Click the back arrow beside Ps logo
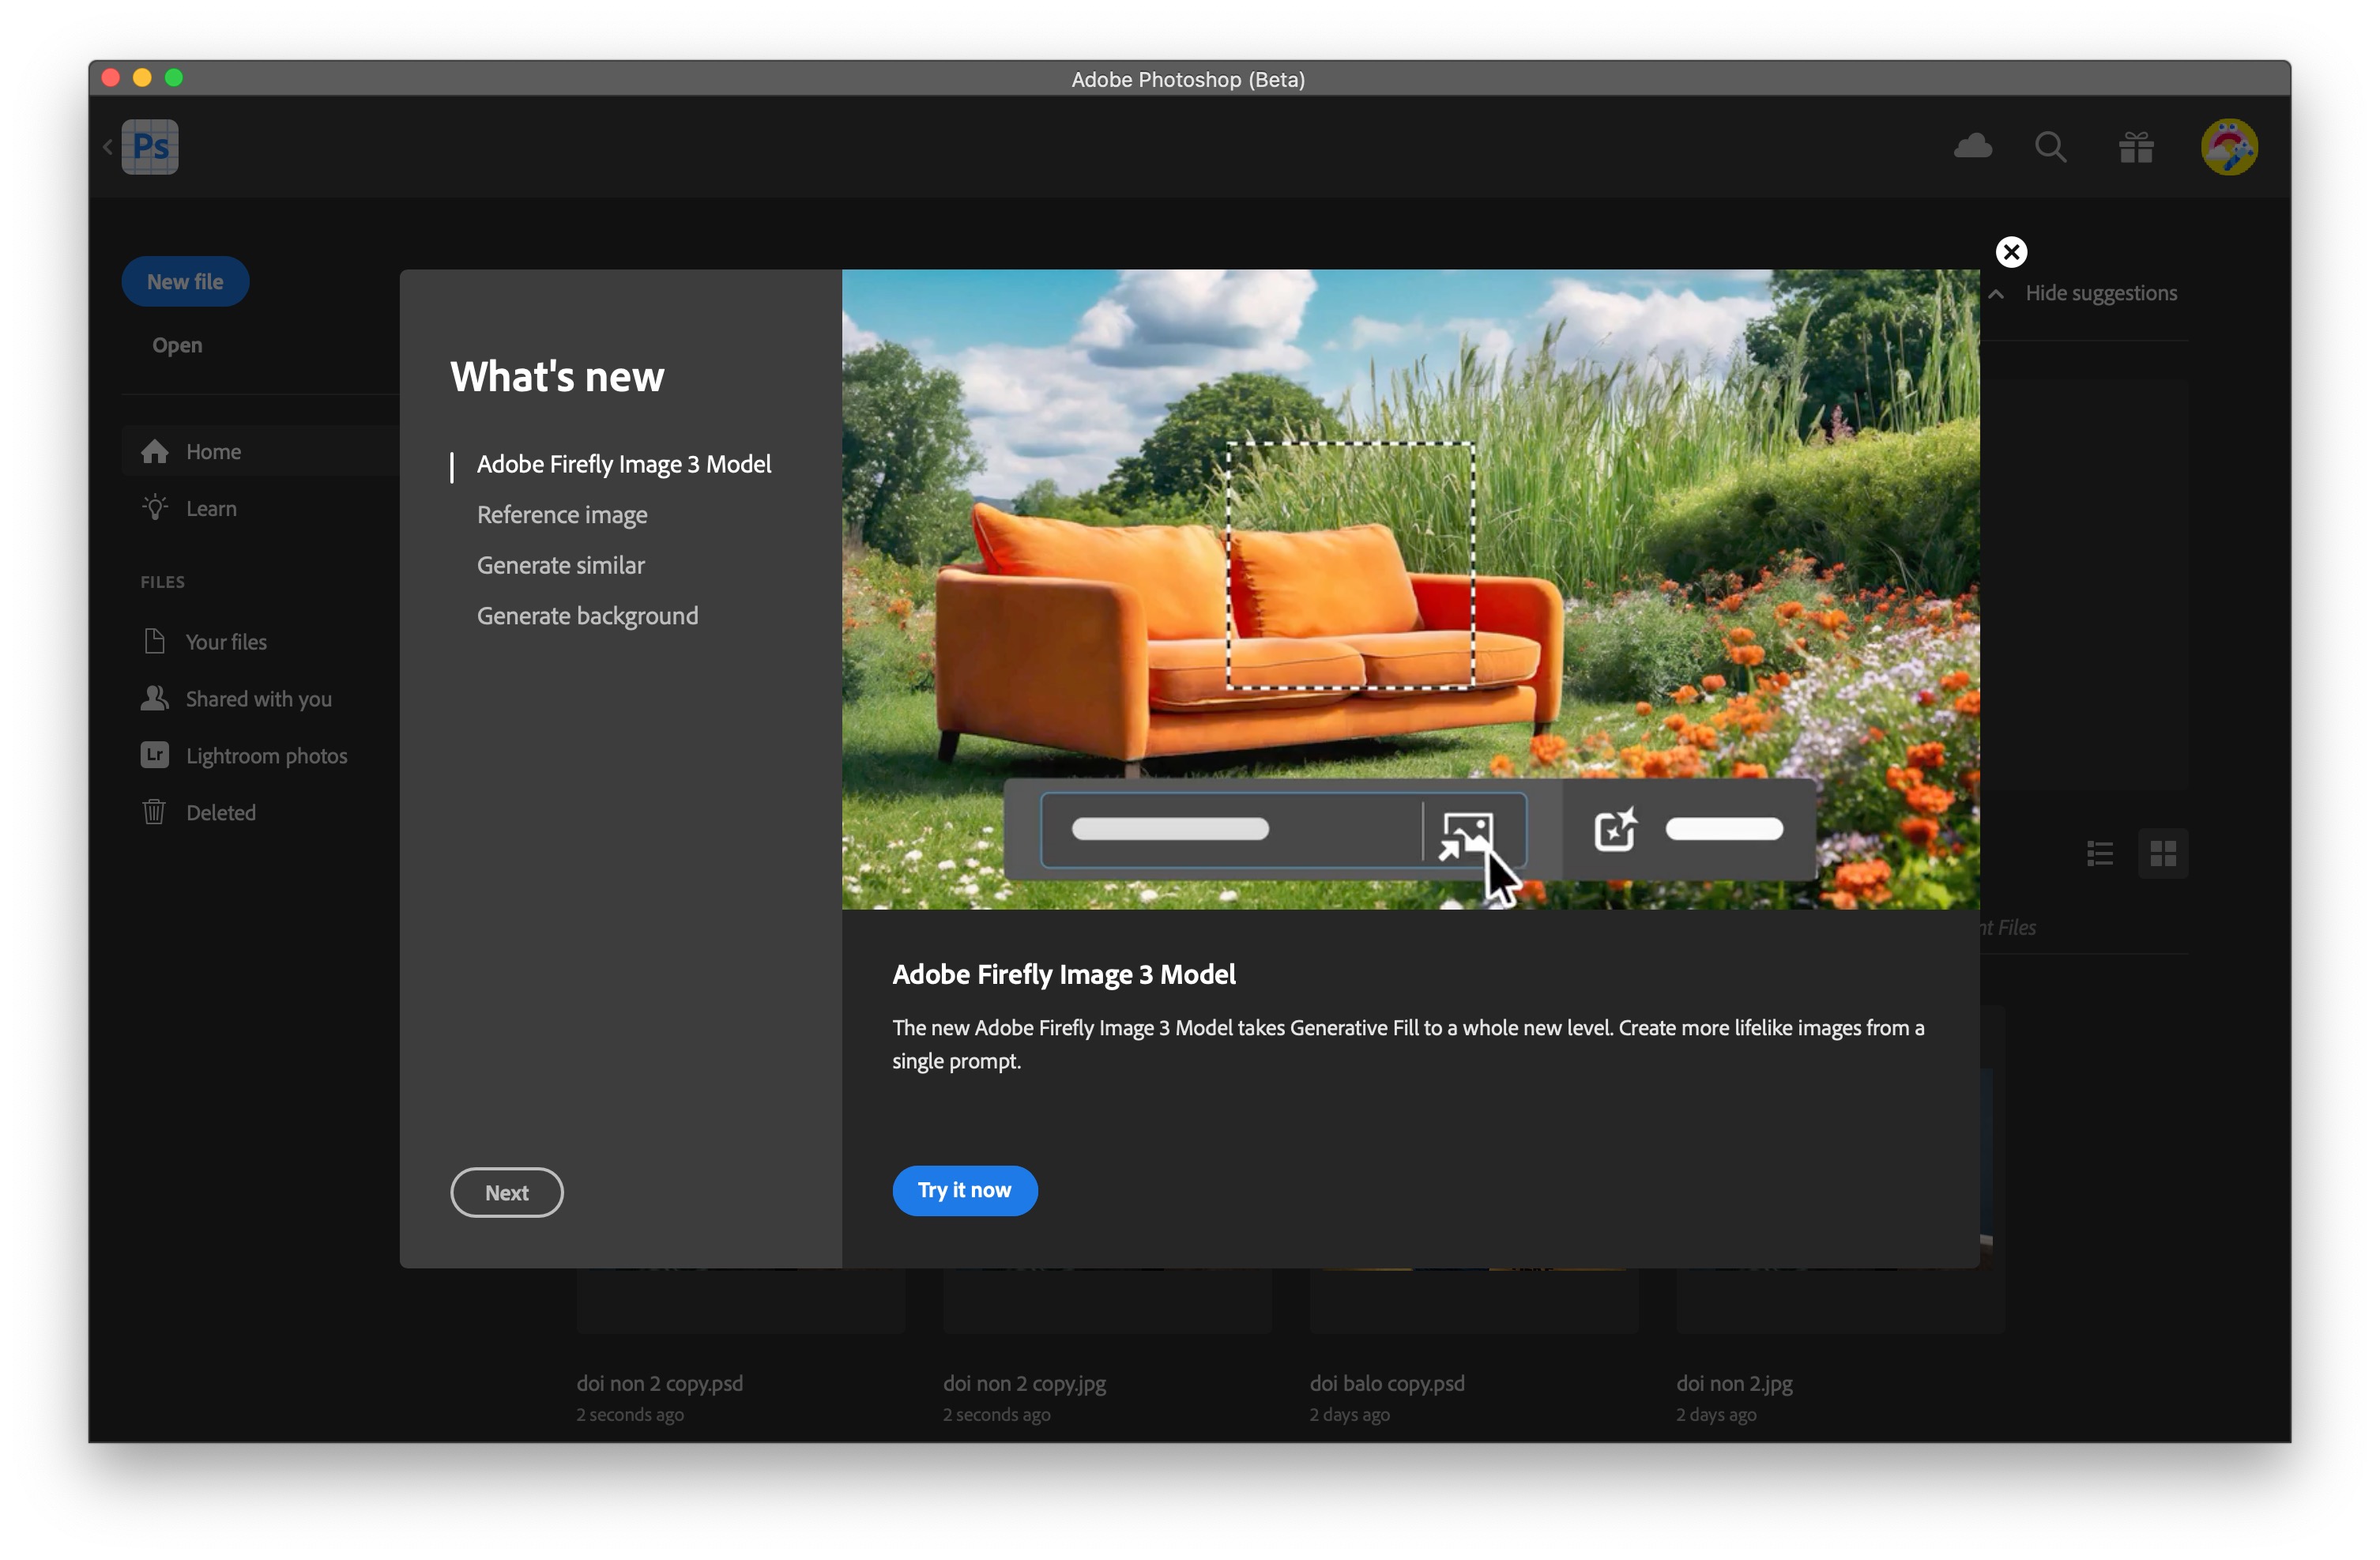Screen dimensions: 2380x1560 [x=108, y=147]
